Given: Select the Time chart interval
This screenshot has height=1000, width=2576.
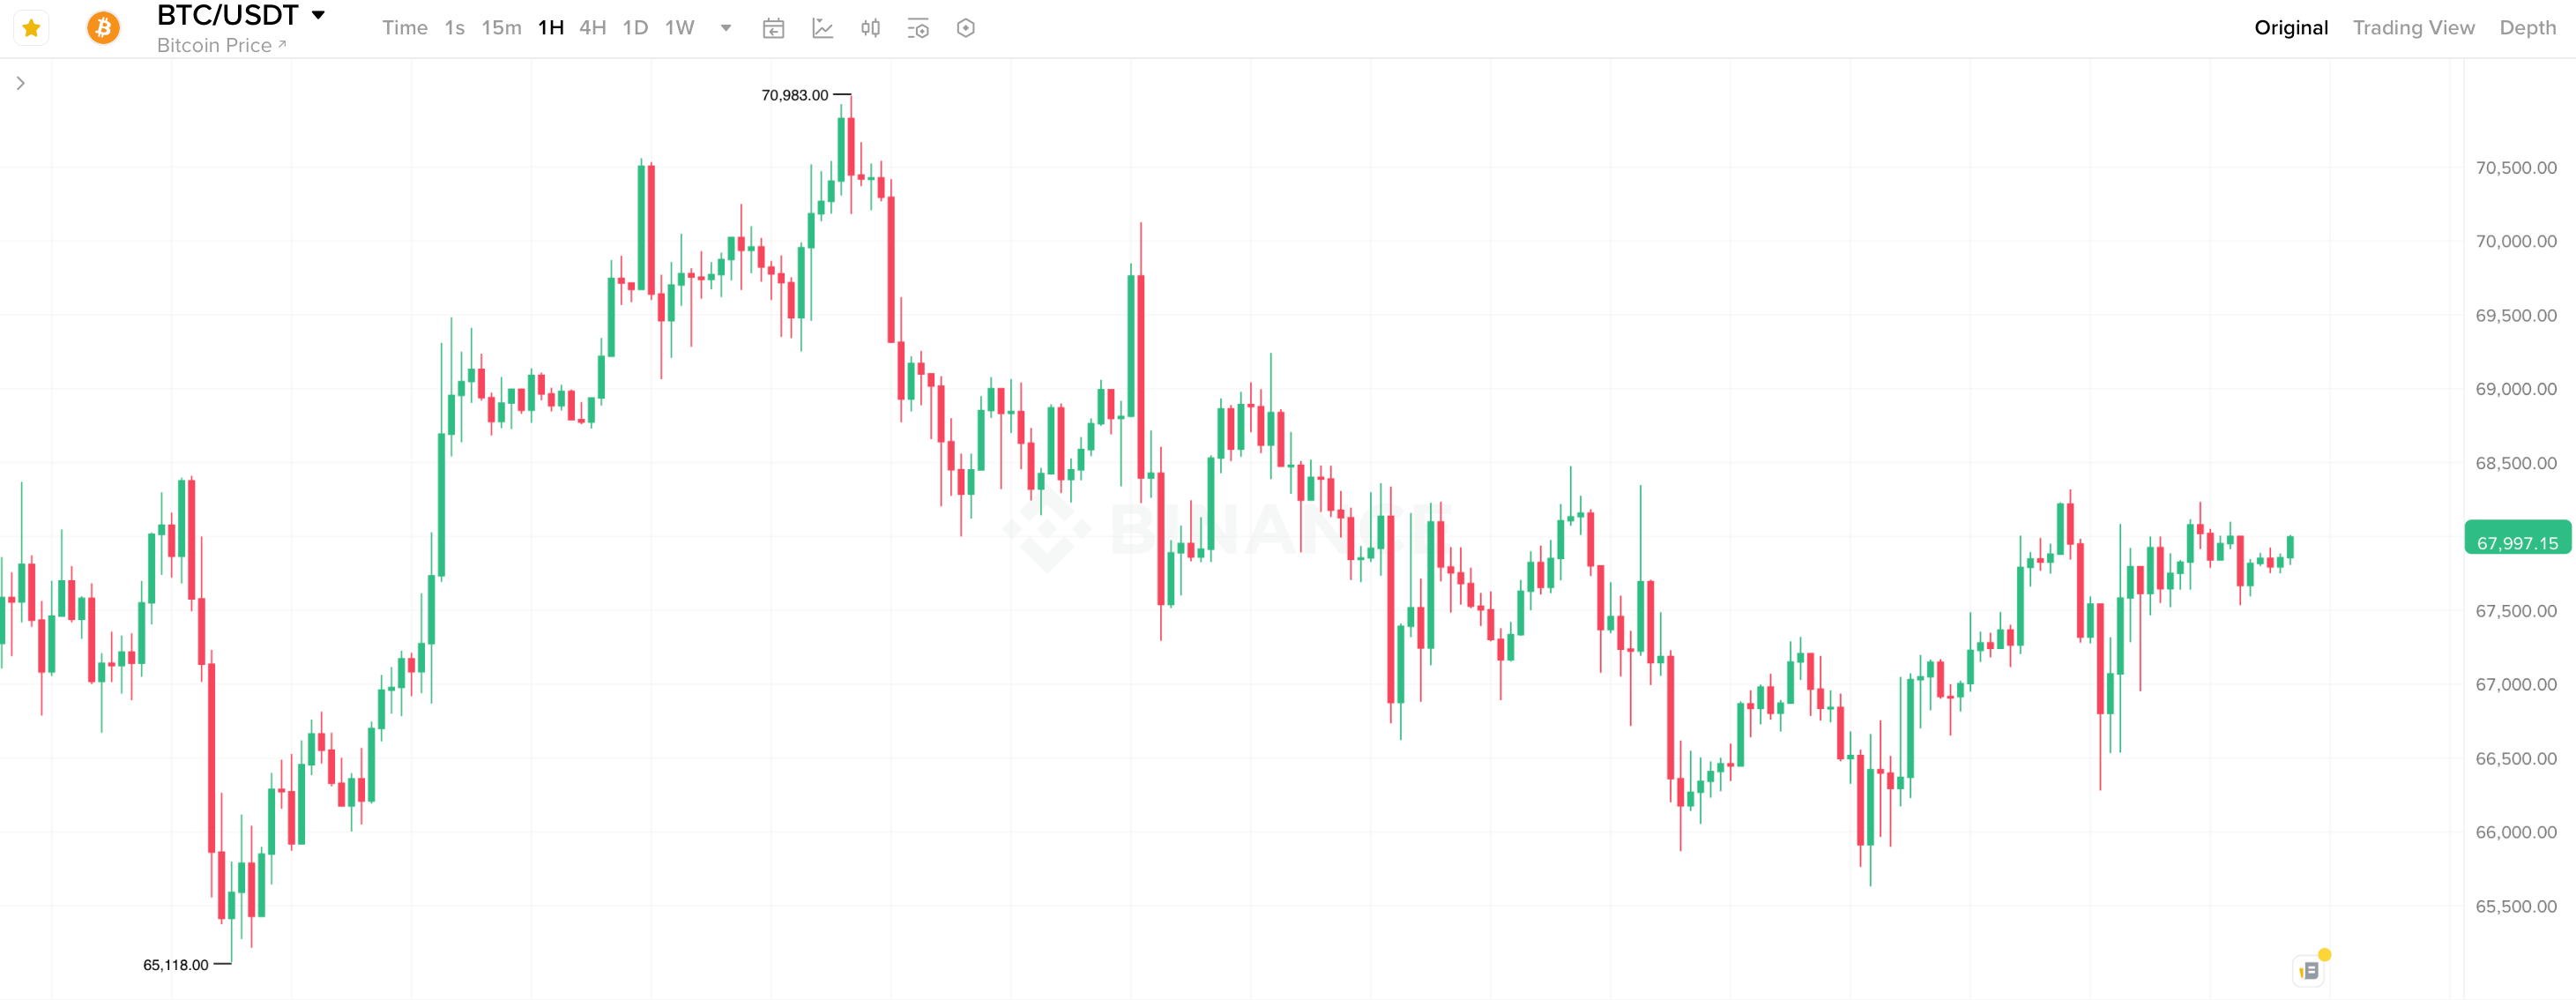Looking at the screenshot, I should [404, 28].
